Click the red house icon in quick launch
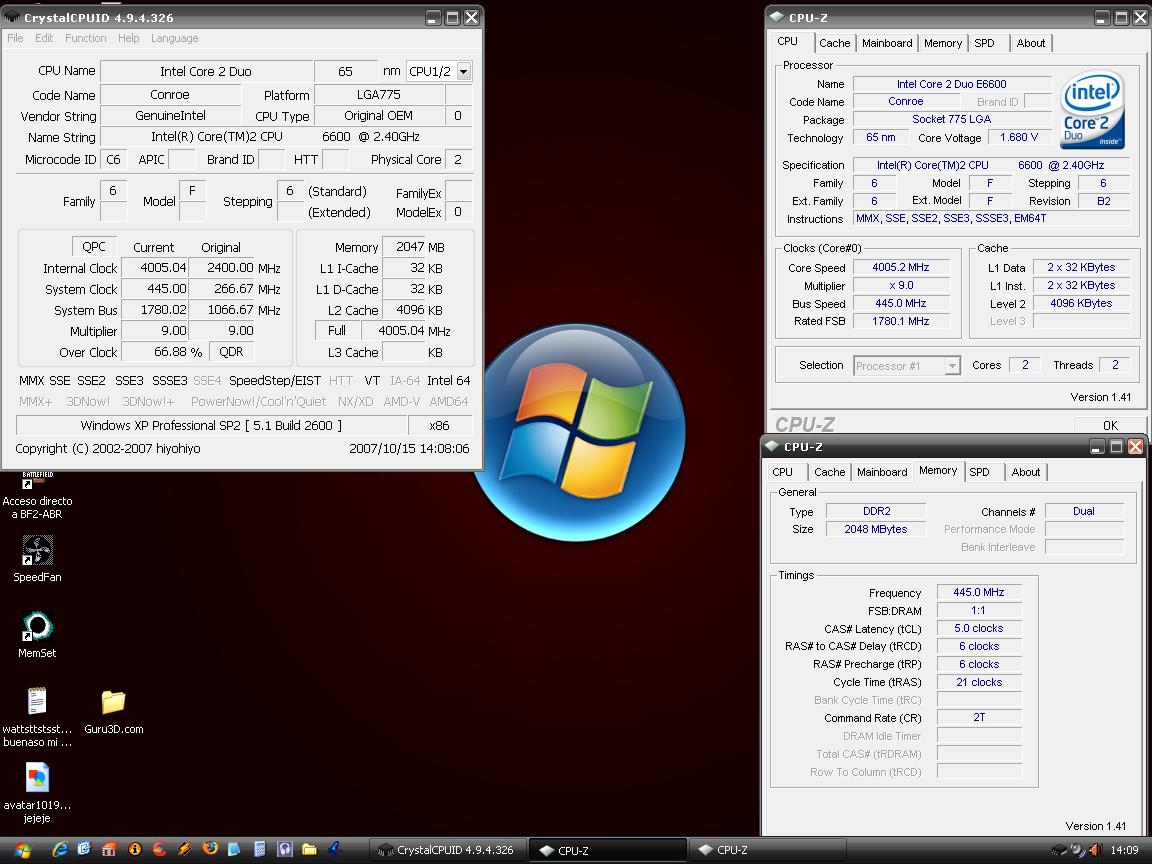This screenshot has height=864, width=1152. coord(109,849)
